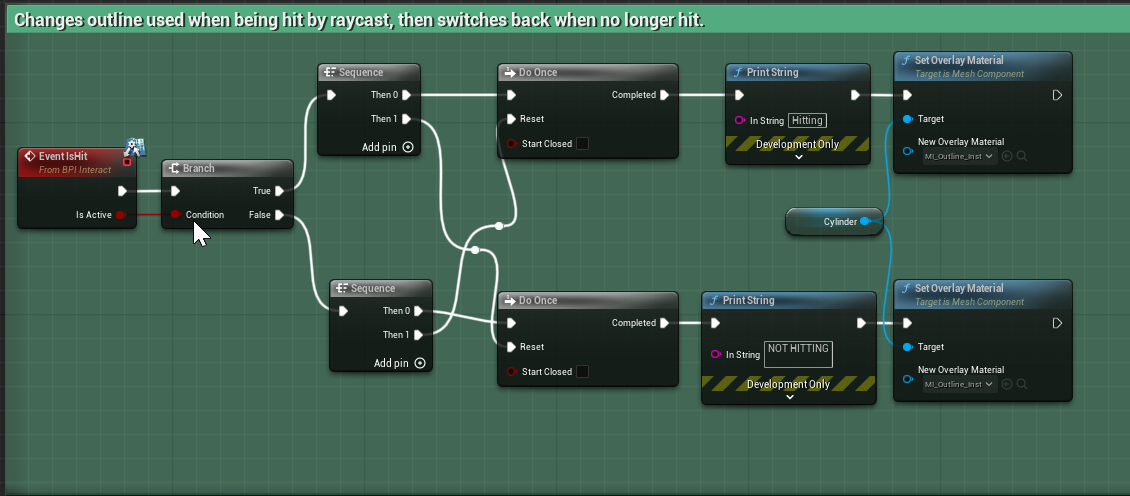Click browse magnifier on Set Overlay after NOT HITTING
Viewport: 1130px width, 496px height.
pos(1022,384)
